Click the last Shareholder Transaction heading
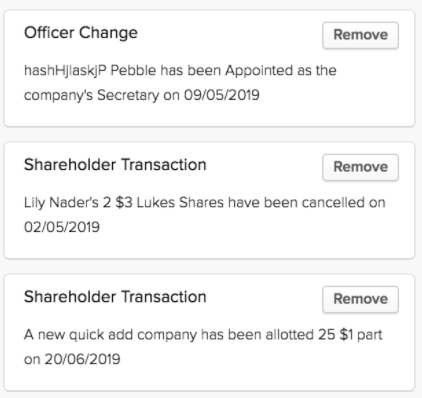 tap(115, 297)
